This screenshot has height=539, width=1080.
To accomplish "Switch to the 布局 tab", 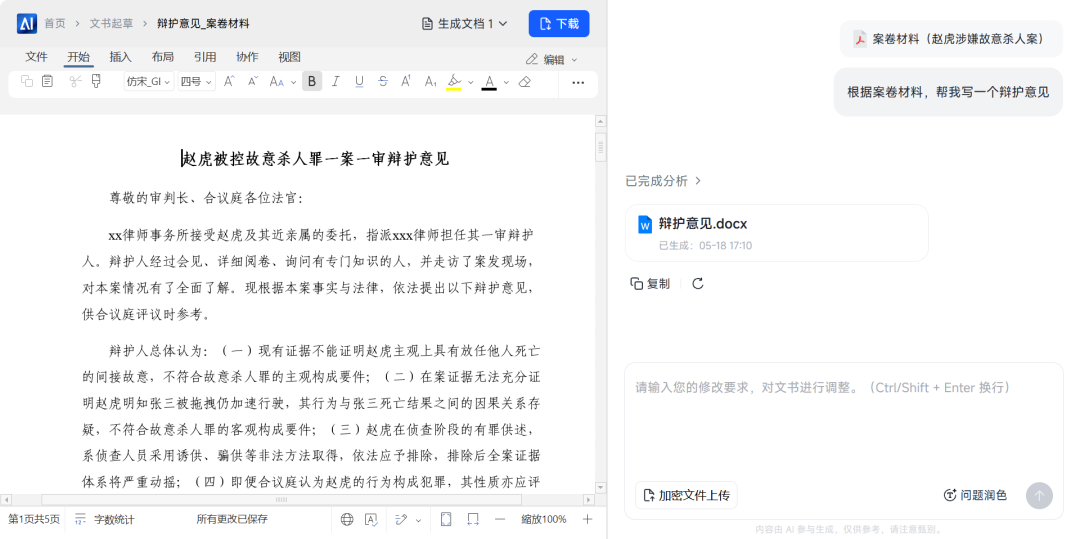I will (x=163, y=57).
